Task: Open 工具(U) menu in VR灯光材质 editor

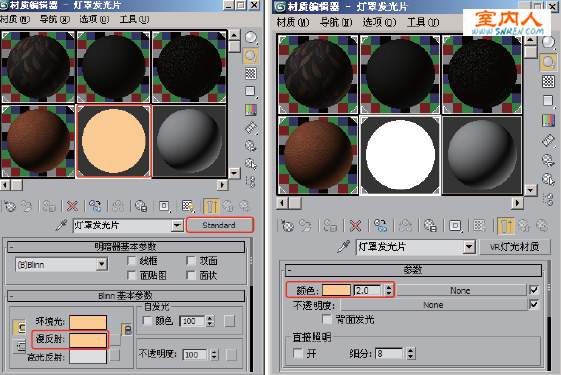Action: pyautogui.click(x=423, y=22)
